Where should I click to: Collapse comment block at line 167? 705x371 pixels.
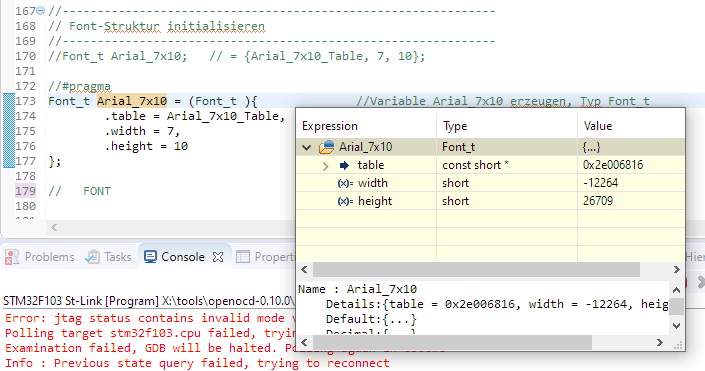(x=40, y=10)
